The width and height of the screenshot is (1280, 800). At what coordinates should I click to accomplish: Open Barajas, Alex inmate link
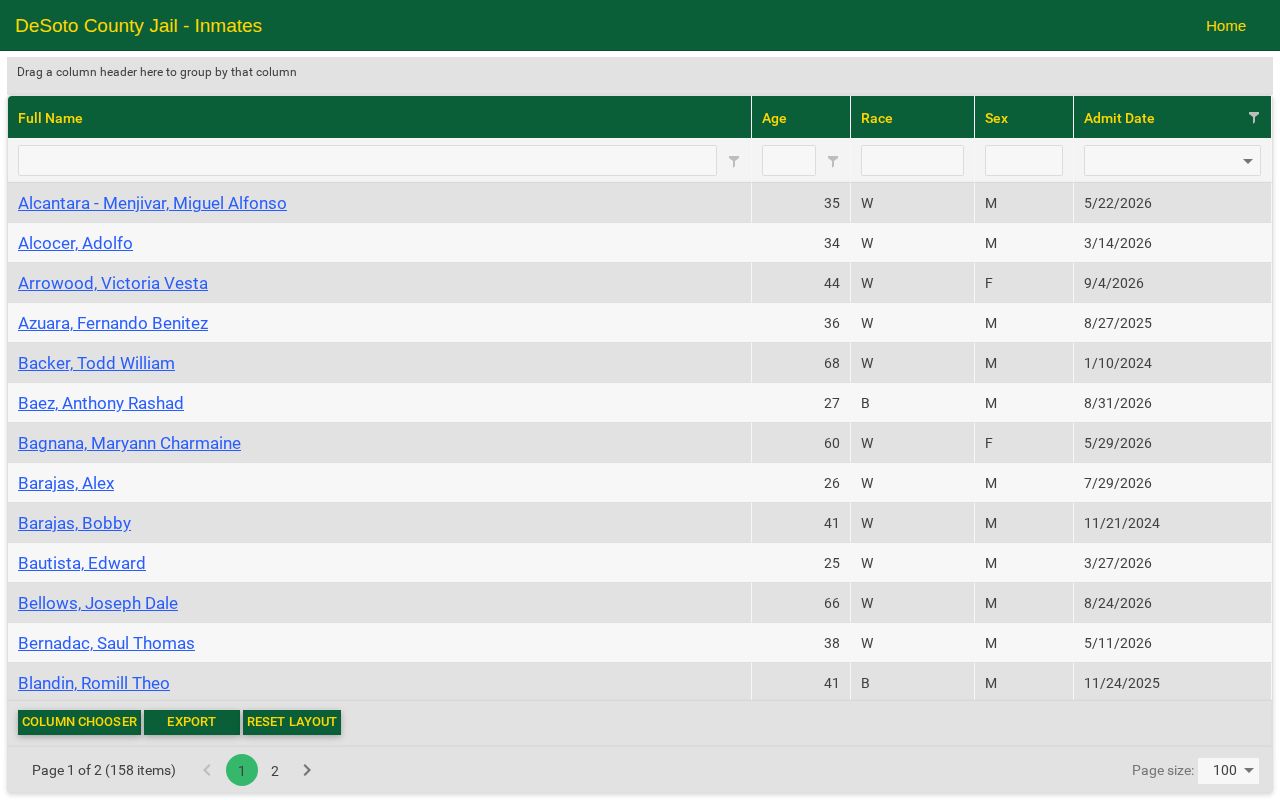[x=66, y=483]
